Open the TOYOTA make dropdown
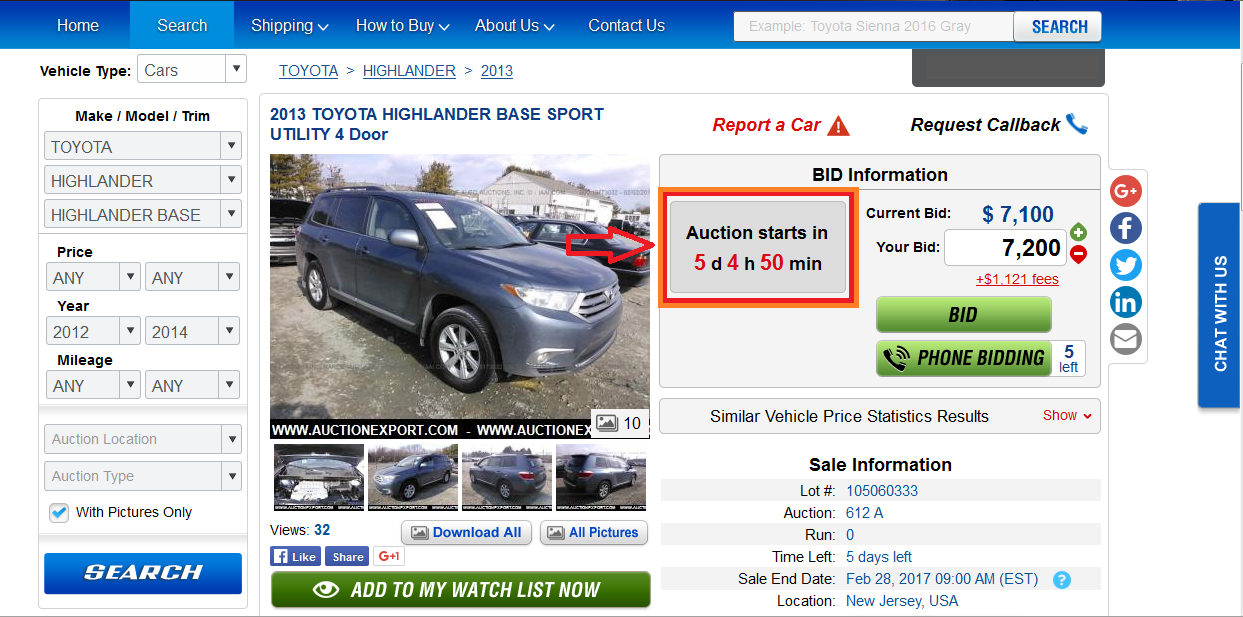 click(x=142, y=147)
